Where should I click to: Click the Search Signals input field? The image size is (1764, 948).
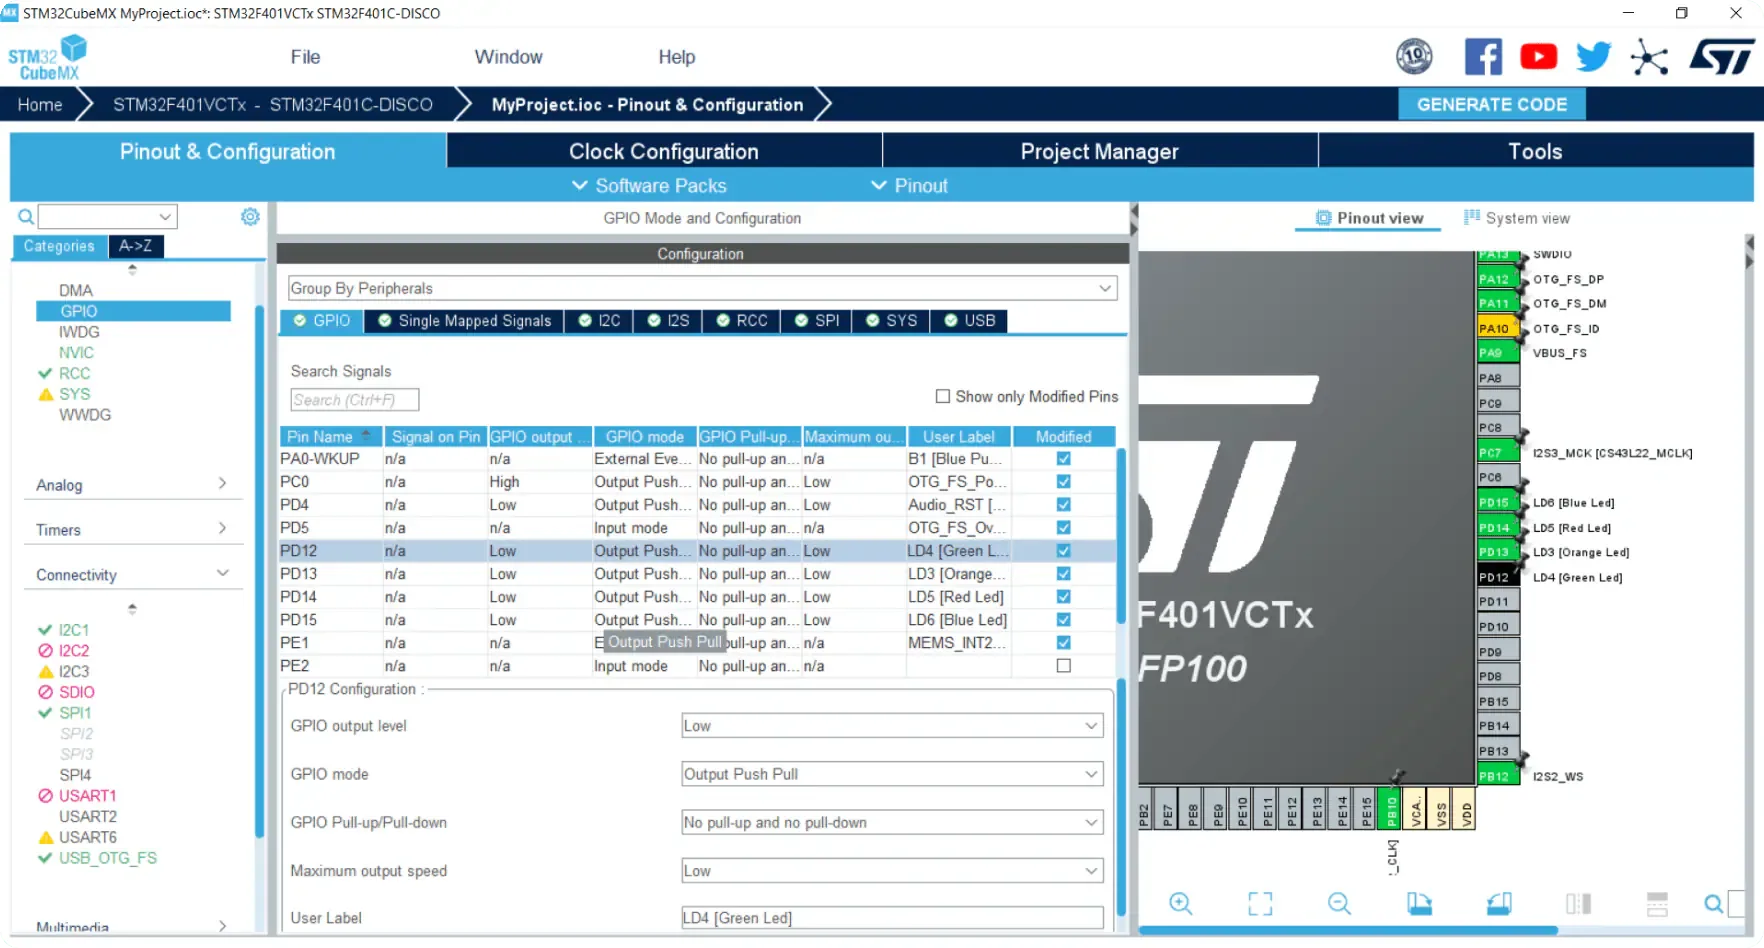click(354, 400)
